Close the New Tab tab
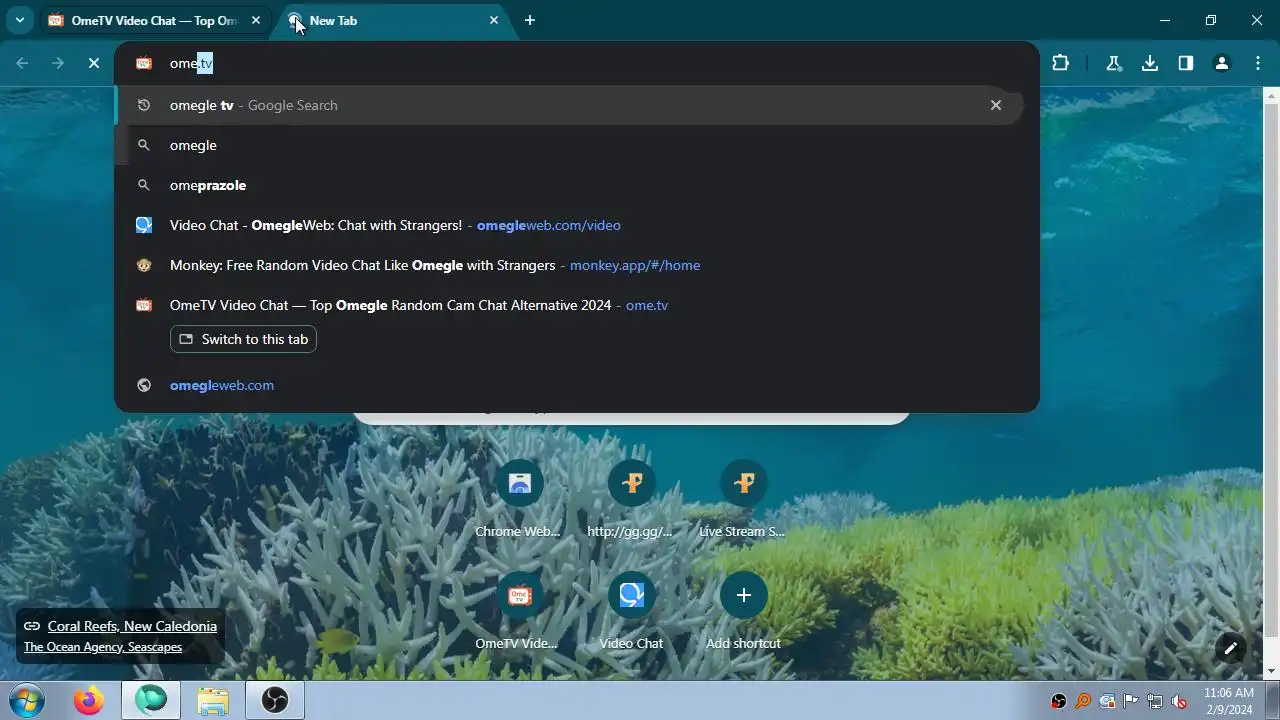Screen dimensions: 1280x720 (494, 20)
